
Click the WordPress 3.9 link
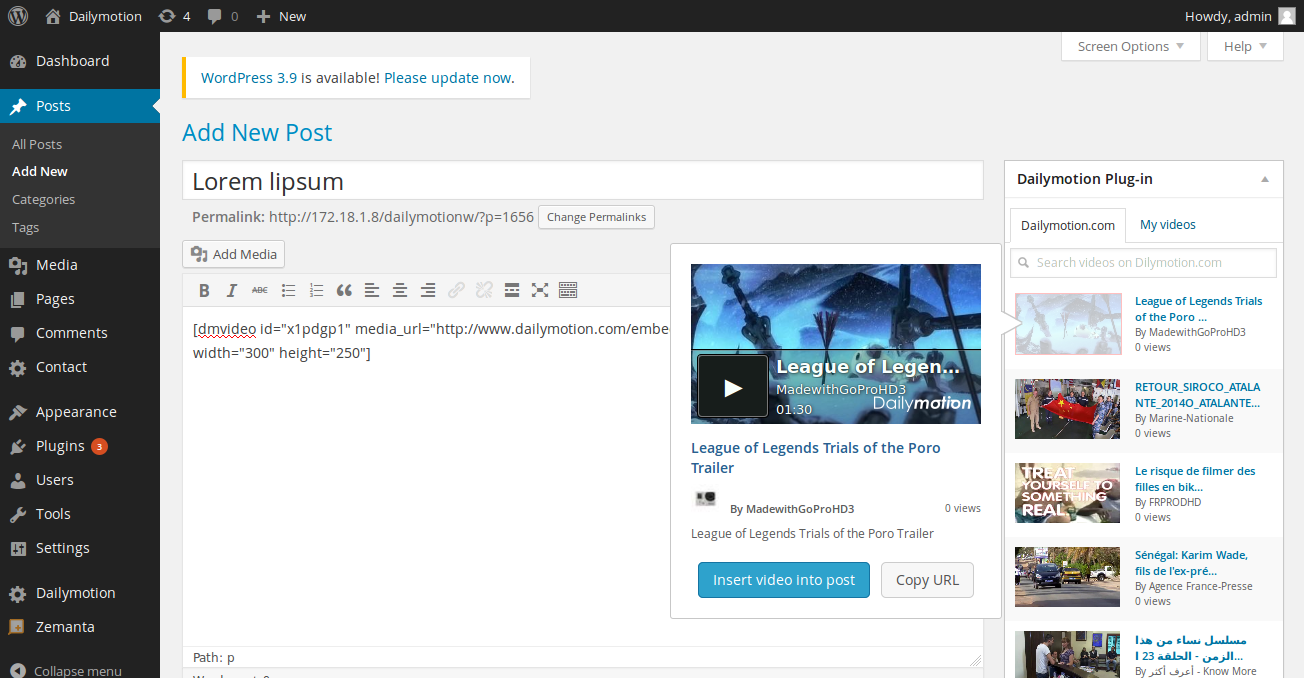(x=249, y=77)
